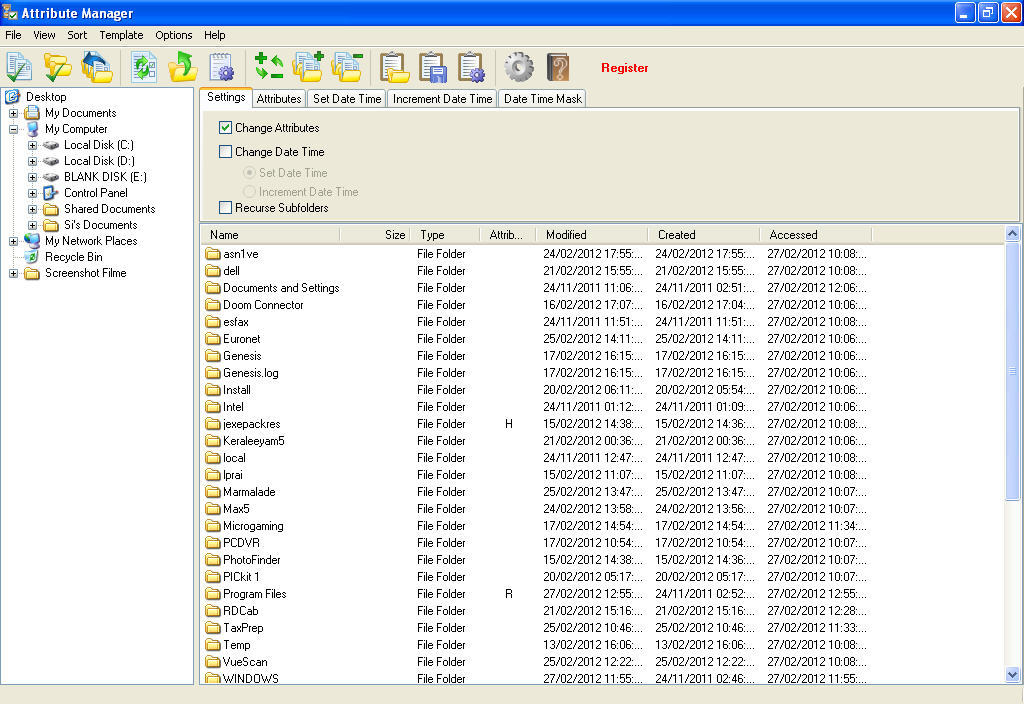Open the Help book icon
1024x704 pixels.
558,67
